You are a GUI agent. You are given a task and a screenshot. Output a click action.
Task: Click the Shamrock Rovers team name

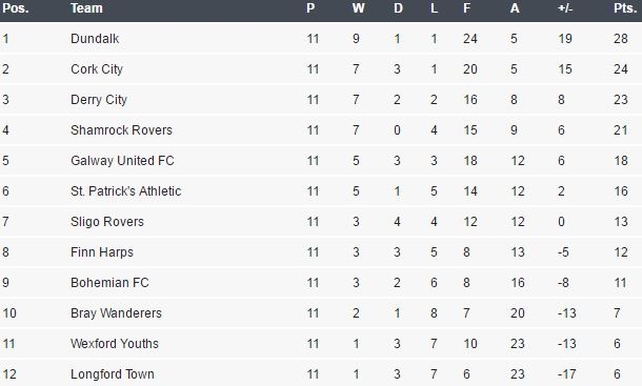(121, 130)
